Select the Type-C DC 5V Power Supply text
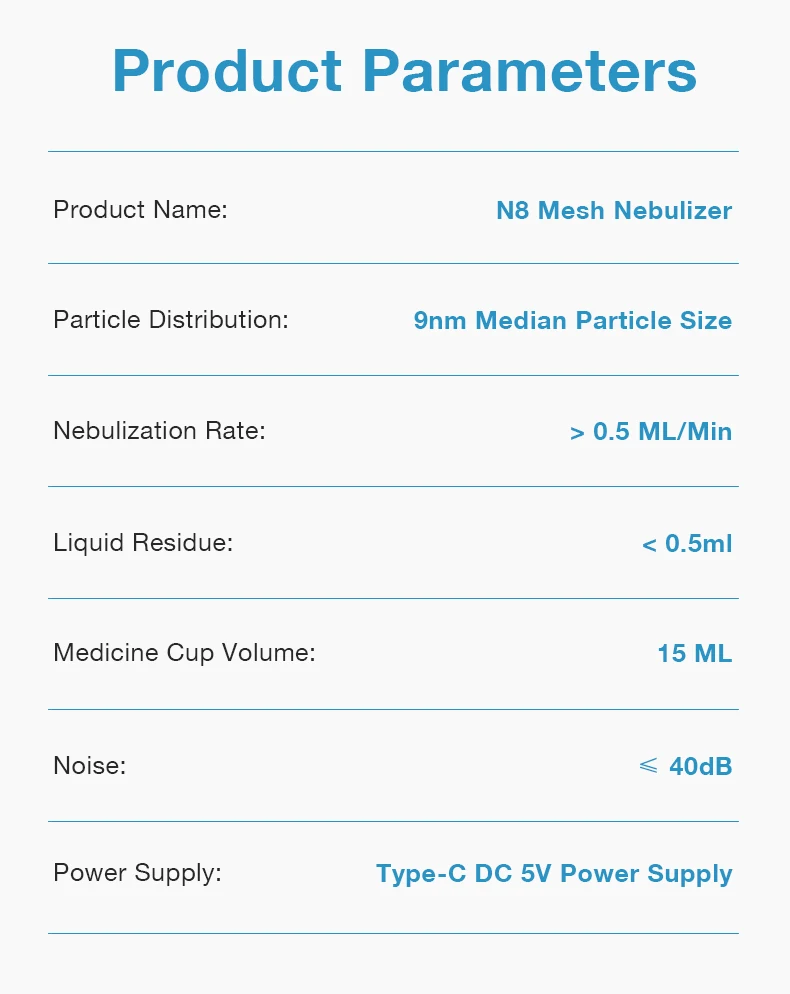790x994 pixels. (554, 874)
